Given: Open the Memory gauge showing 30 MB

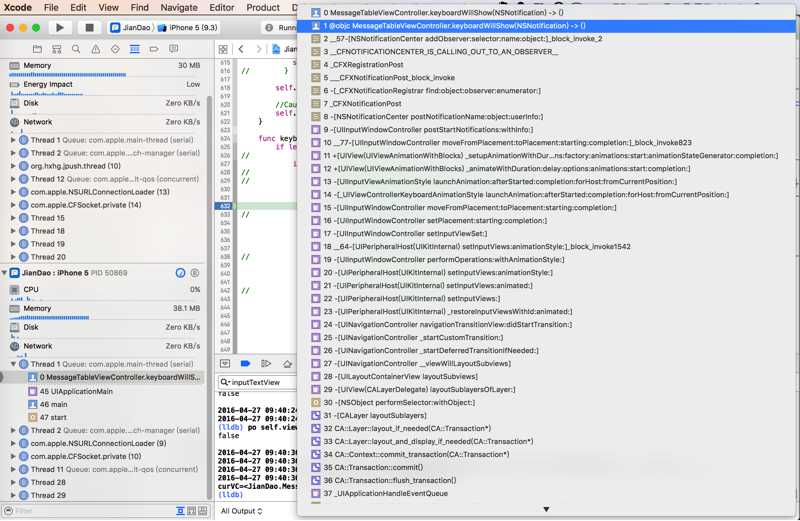Looking at the screenshot, I should point(105,68).
